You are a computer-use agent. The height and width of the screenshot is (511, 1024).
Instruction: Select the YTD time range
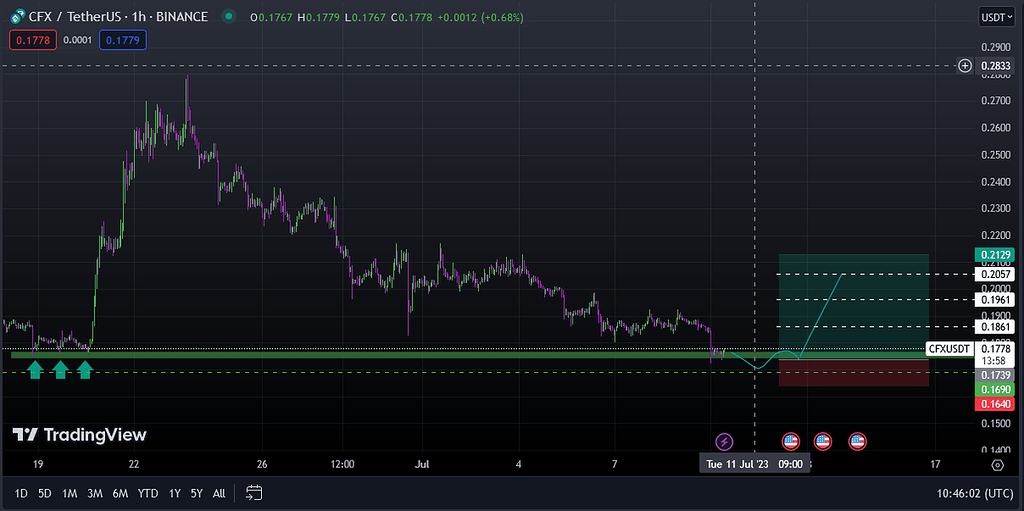point(148,493)
